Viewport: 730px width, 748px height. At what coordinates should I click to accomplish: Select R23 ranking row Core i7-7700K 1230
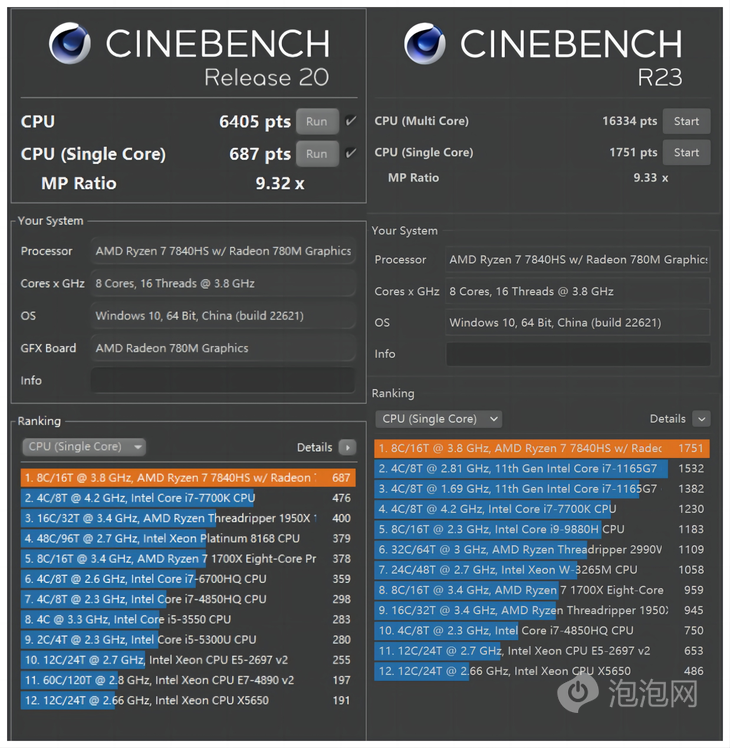[x=542, y=509]
